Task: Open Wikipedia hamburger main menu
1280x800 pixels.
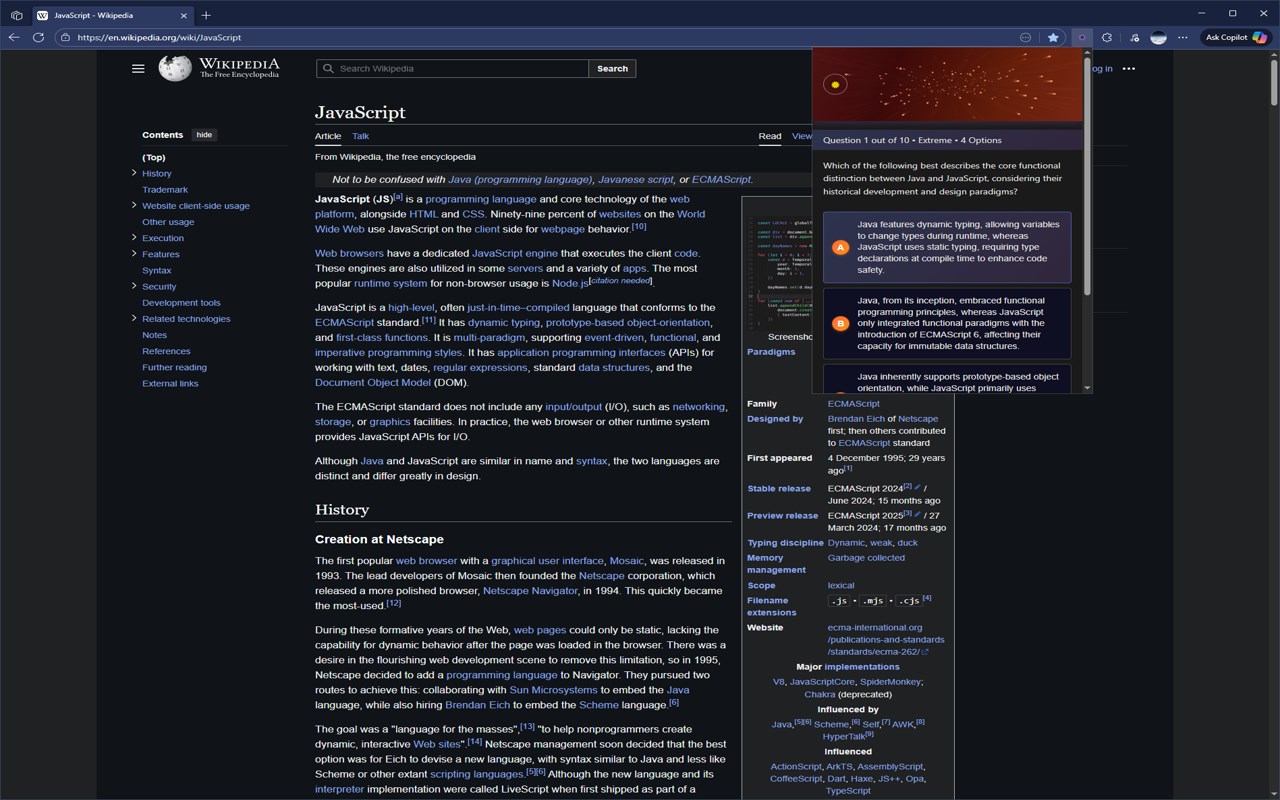Action: (138, 69)
